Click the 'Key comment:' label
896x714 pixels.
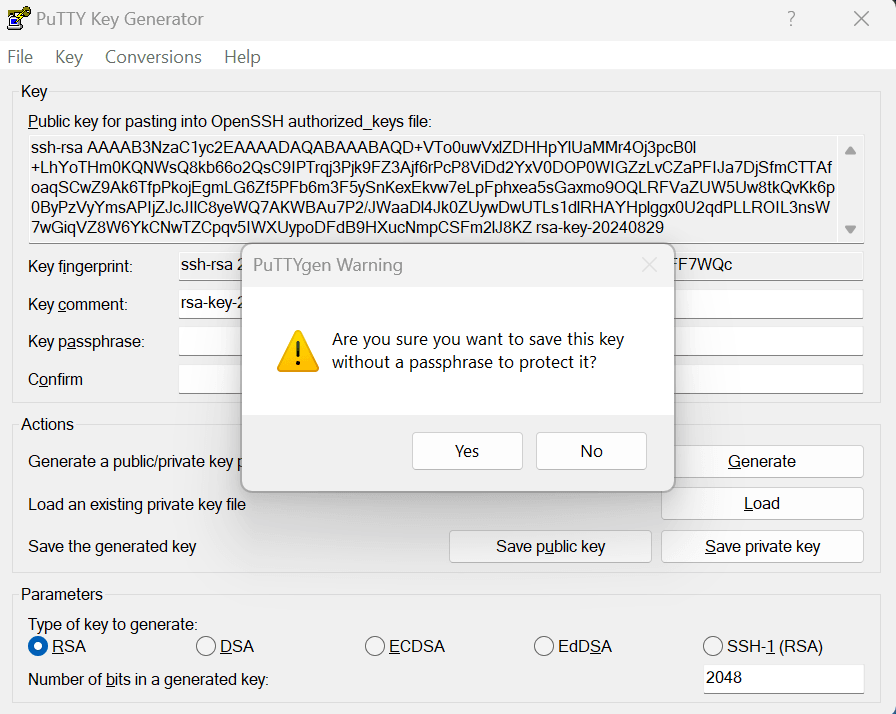78,304
